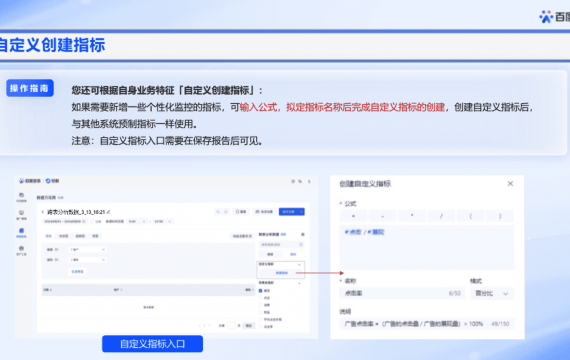Image resolution: width=570 pixels, height=360 pixels.
Task: Go to the next page in pagination
Action: coord(209,325)
